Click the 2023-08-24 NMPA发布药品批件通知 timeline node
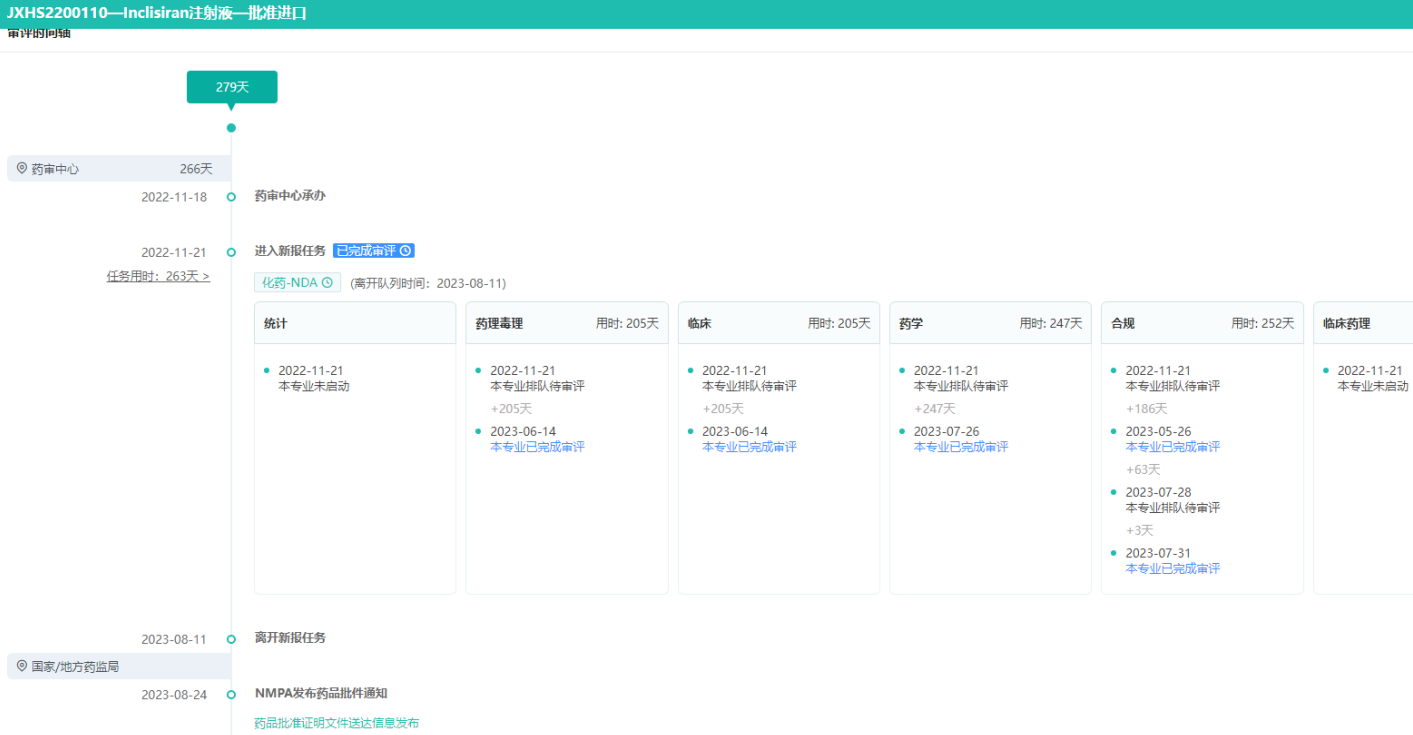 [231, 694]
